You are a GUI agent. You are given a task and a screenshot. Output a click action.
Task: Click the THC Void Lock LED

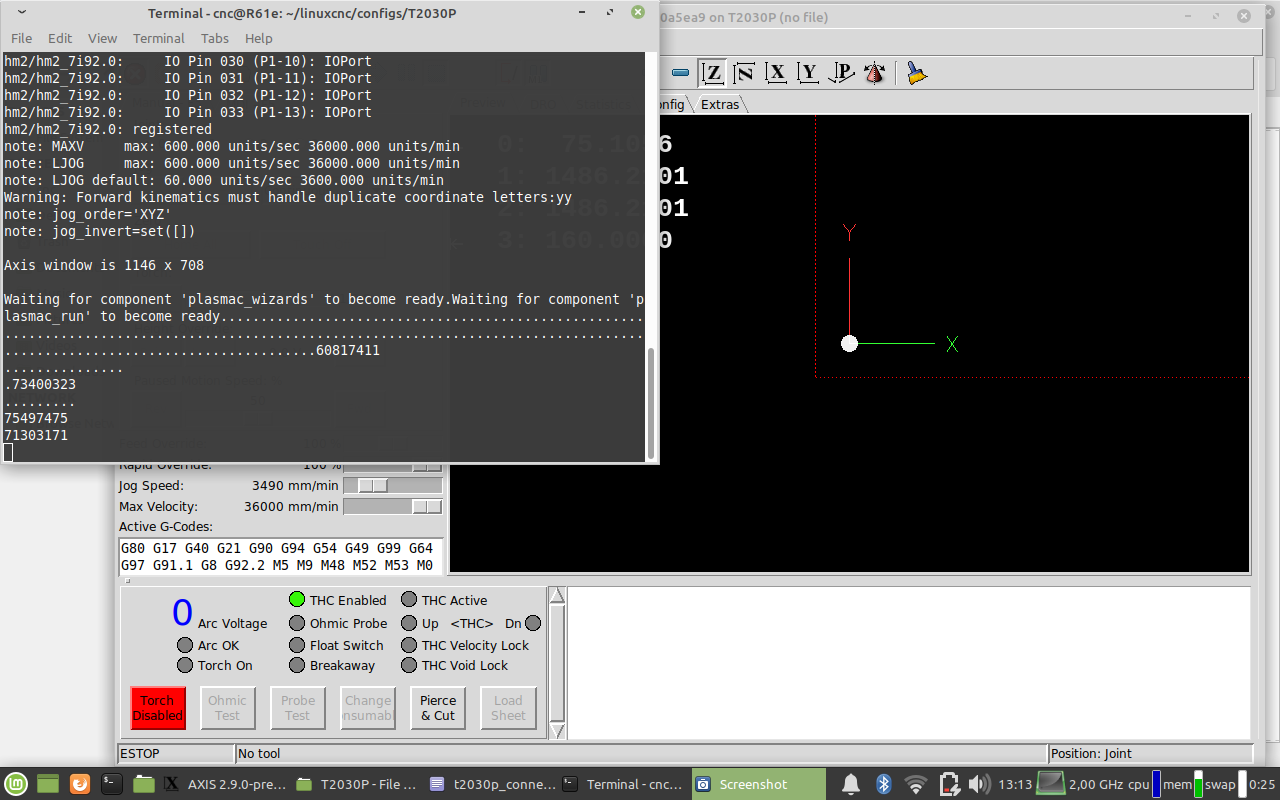[409, 665]
